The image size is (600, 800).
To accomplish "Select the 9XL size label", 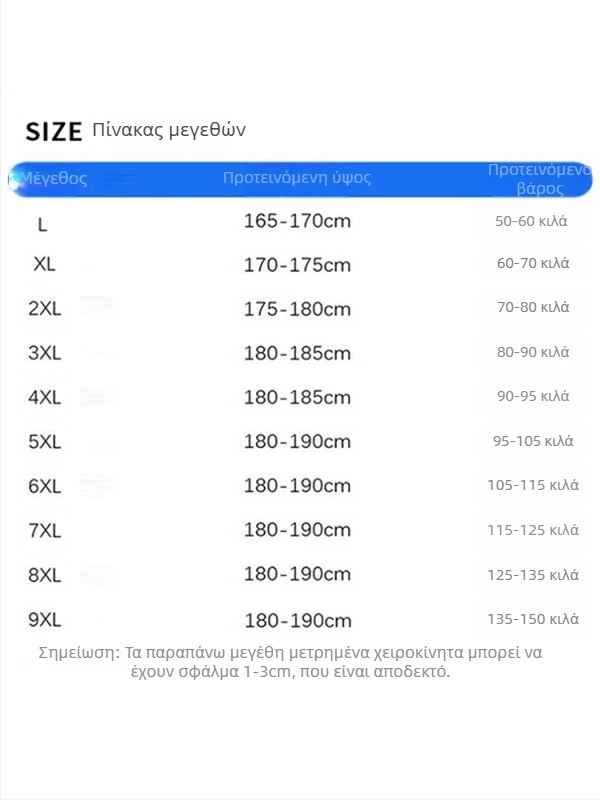I will pyautogui.click(x=45, y=619).
